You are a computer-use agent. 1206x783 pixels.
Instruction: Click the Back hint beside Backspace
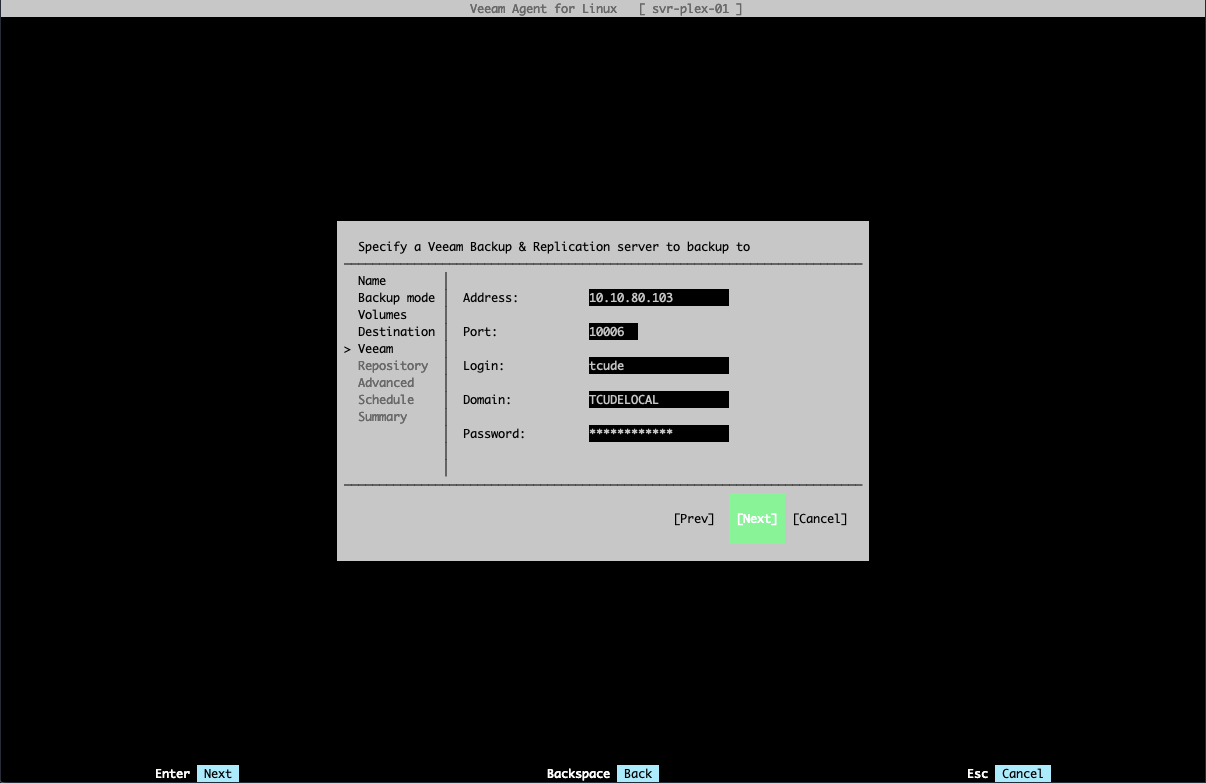tap(638, 774)
